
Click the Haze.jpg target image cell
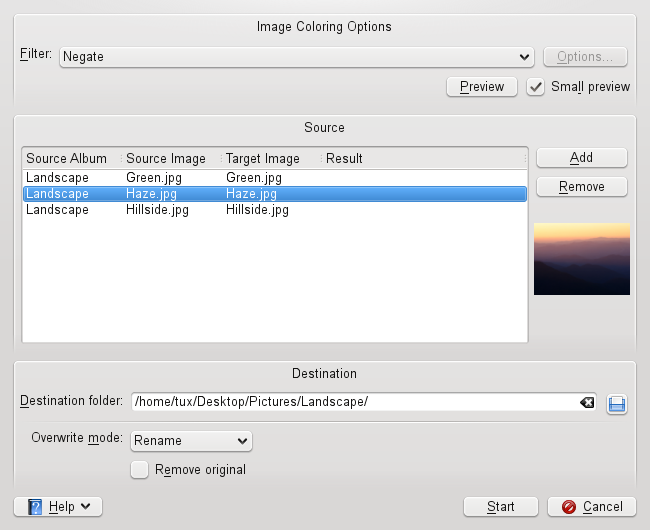[251, 194]
